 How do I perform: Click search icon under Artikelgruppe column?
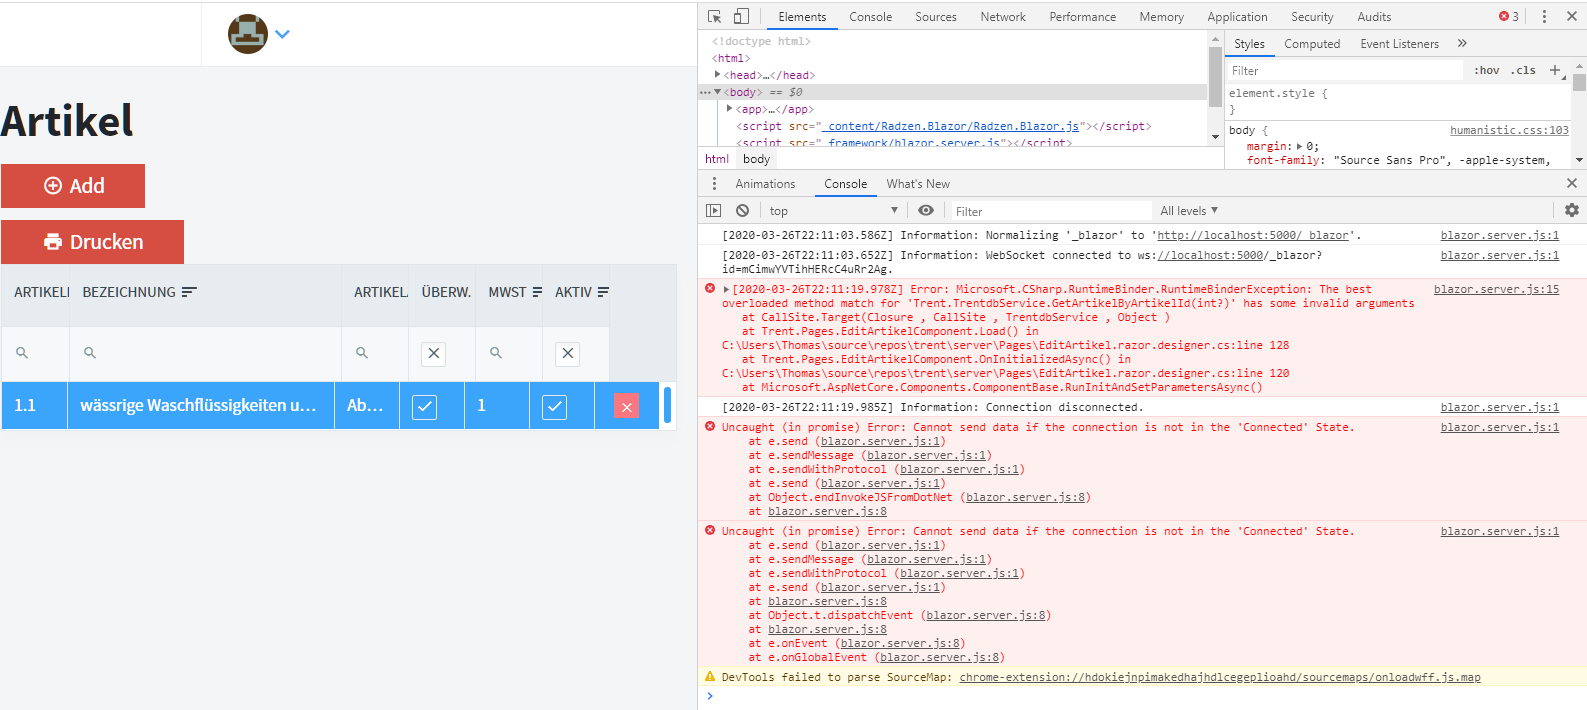[362, 353]
